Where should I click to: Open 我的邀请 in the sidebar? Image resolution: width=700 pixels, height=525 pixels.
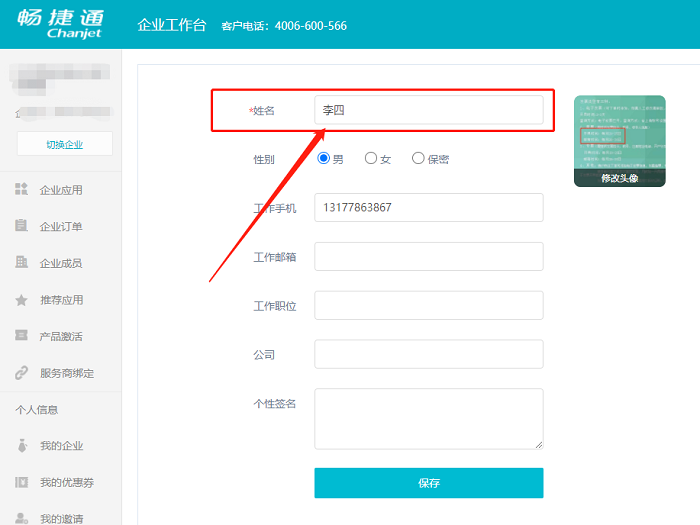point(61,518)
